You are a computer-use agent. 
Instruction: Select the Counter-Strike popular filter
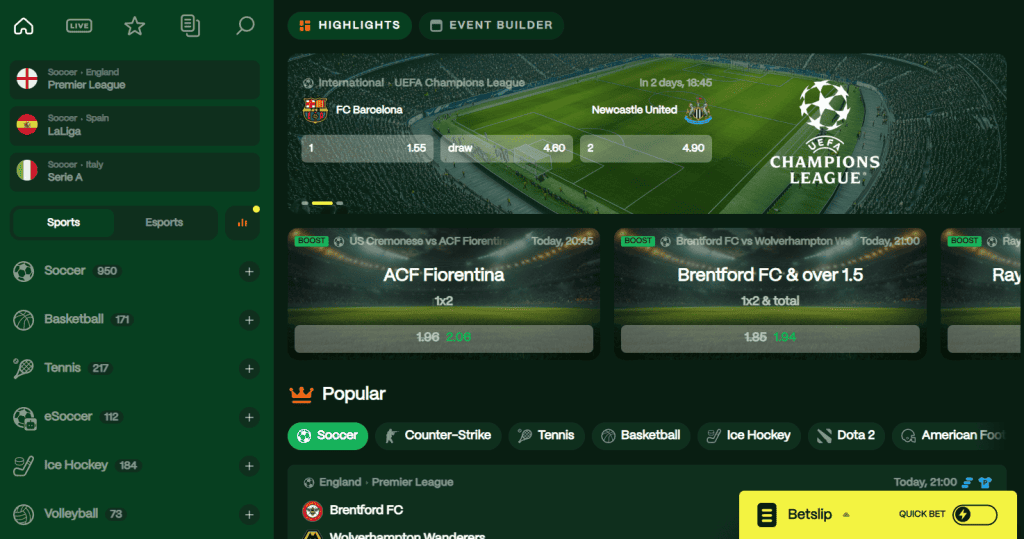(438, 436)
